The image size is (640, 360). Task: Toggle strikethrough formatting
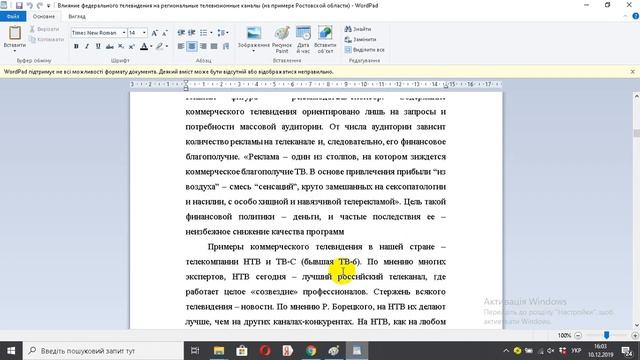point(109,47)
